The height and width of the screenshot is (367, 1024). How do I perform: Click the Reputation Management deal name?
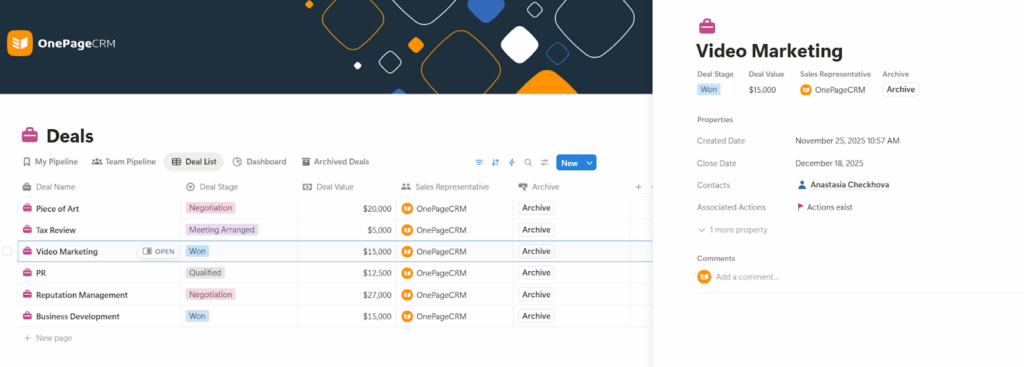coord(82,295)
